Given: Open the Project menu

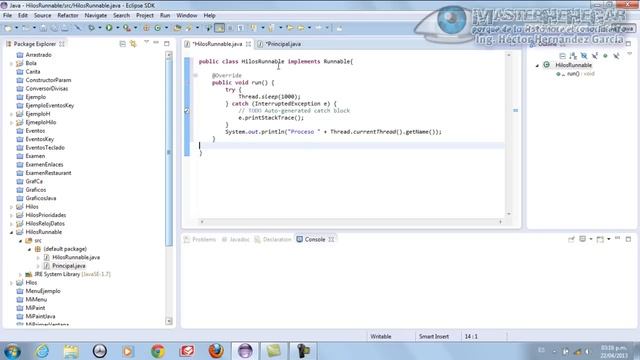Looking at the screenshot, I should [144, 16].
